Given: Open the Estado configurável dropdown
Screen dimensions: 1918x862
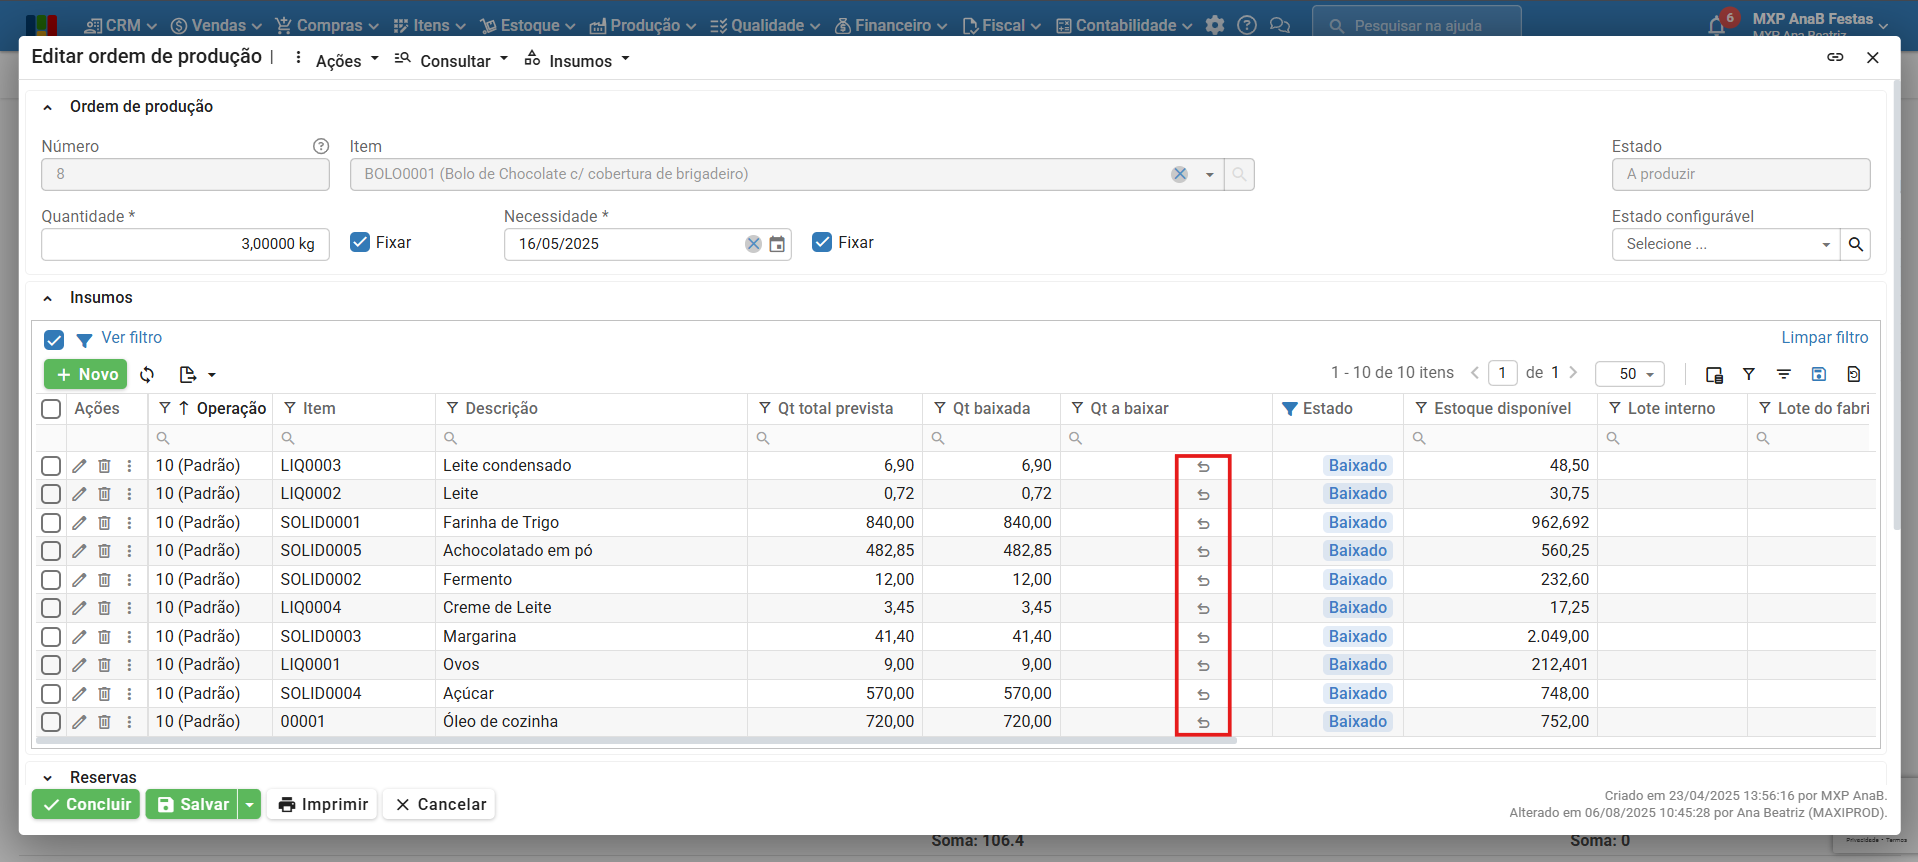Looking at the screenshot, I should click(1725, 244).
